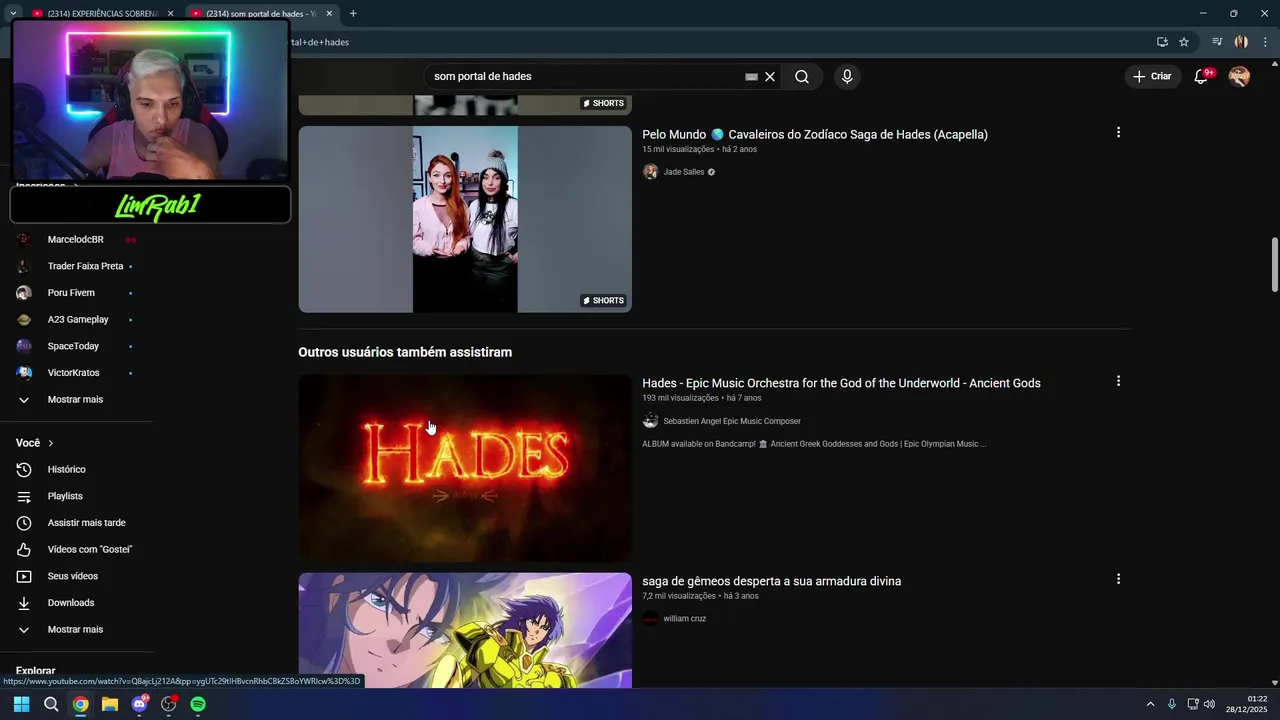Close the som portal de hades tab
The height and width of the screenshot is (720, 1280).
pos(328,14)
